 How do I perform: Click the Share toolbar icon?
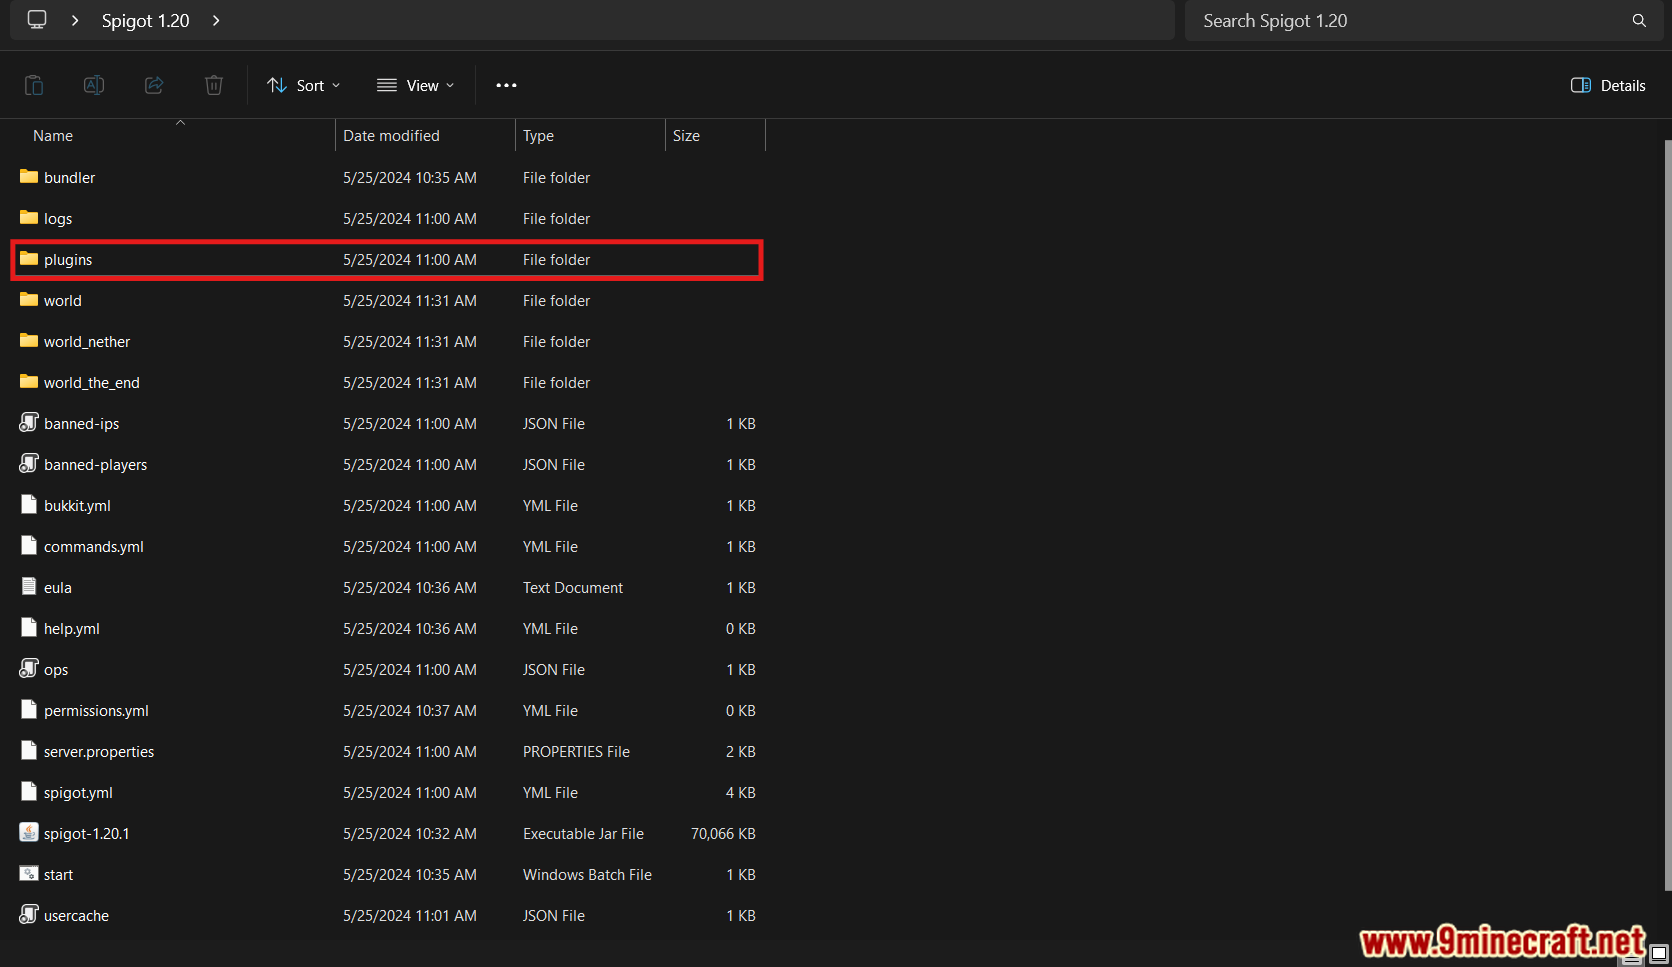pyautogui.click(x=154, y=85)
